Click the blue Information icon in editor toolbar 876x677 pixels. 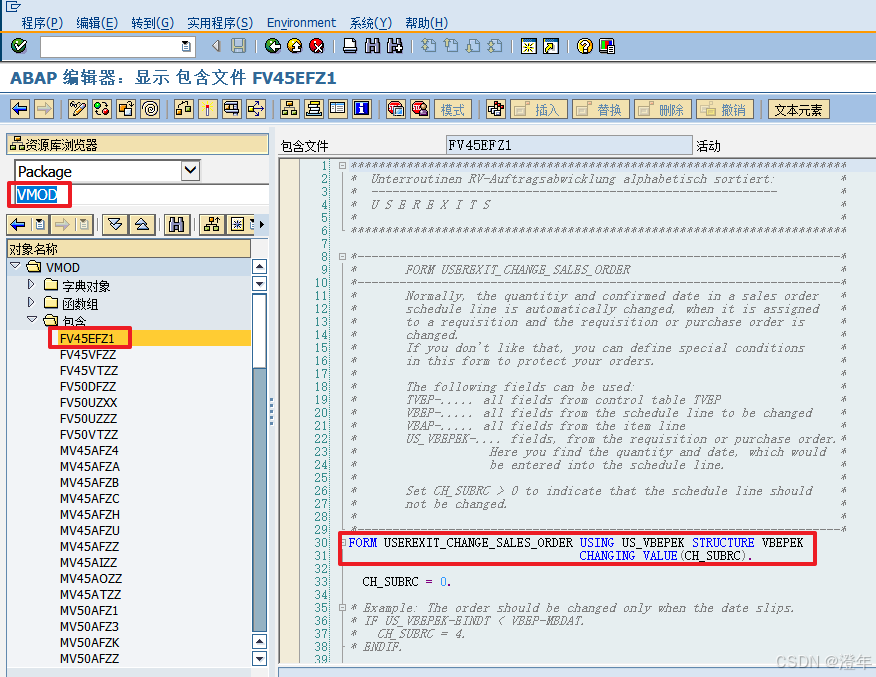362,108
